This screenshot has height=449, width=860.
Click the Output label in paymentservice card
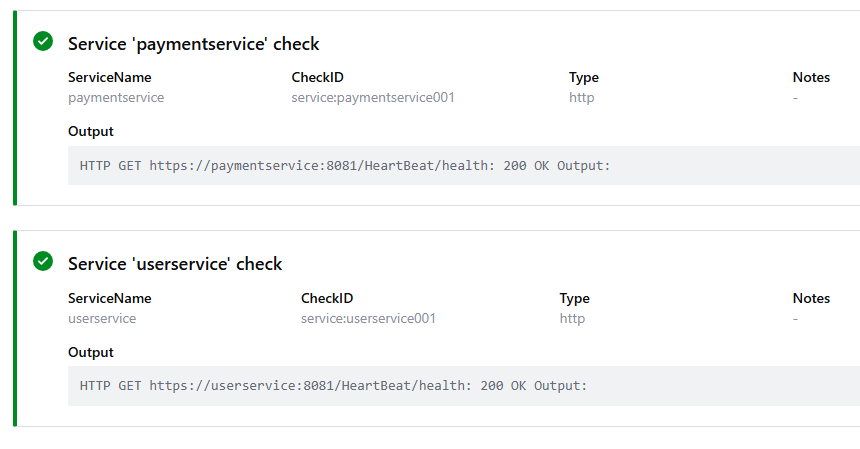[90, 131]
